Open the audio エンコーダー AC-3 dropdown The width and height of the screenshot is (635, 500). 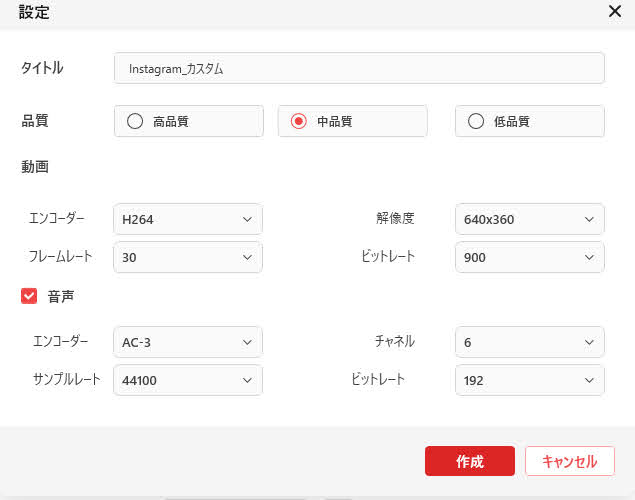click(188, 343)
